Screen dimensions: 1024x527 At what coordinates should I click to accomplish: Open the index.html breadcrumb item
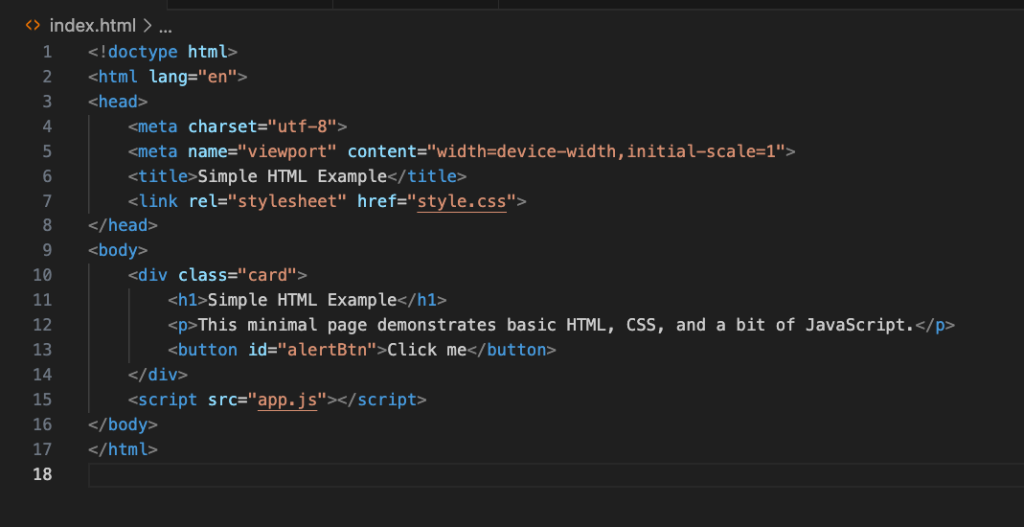click(x=93, y=25)
